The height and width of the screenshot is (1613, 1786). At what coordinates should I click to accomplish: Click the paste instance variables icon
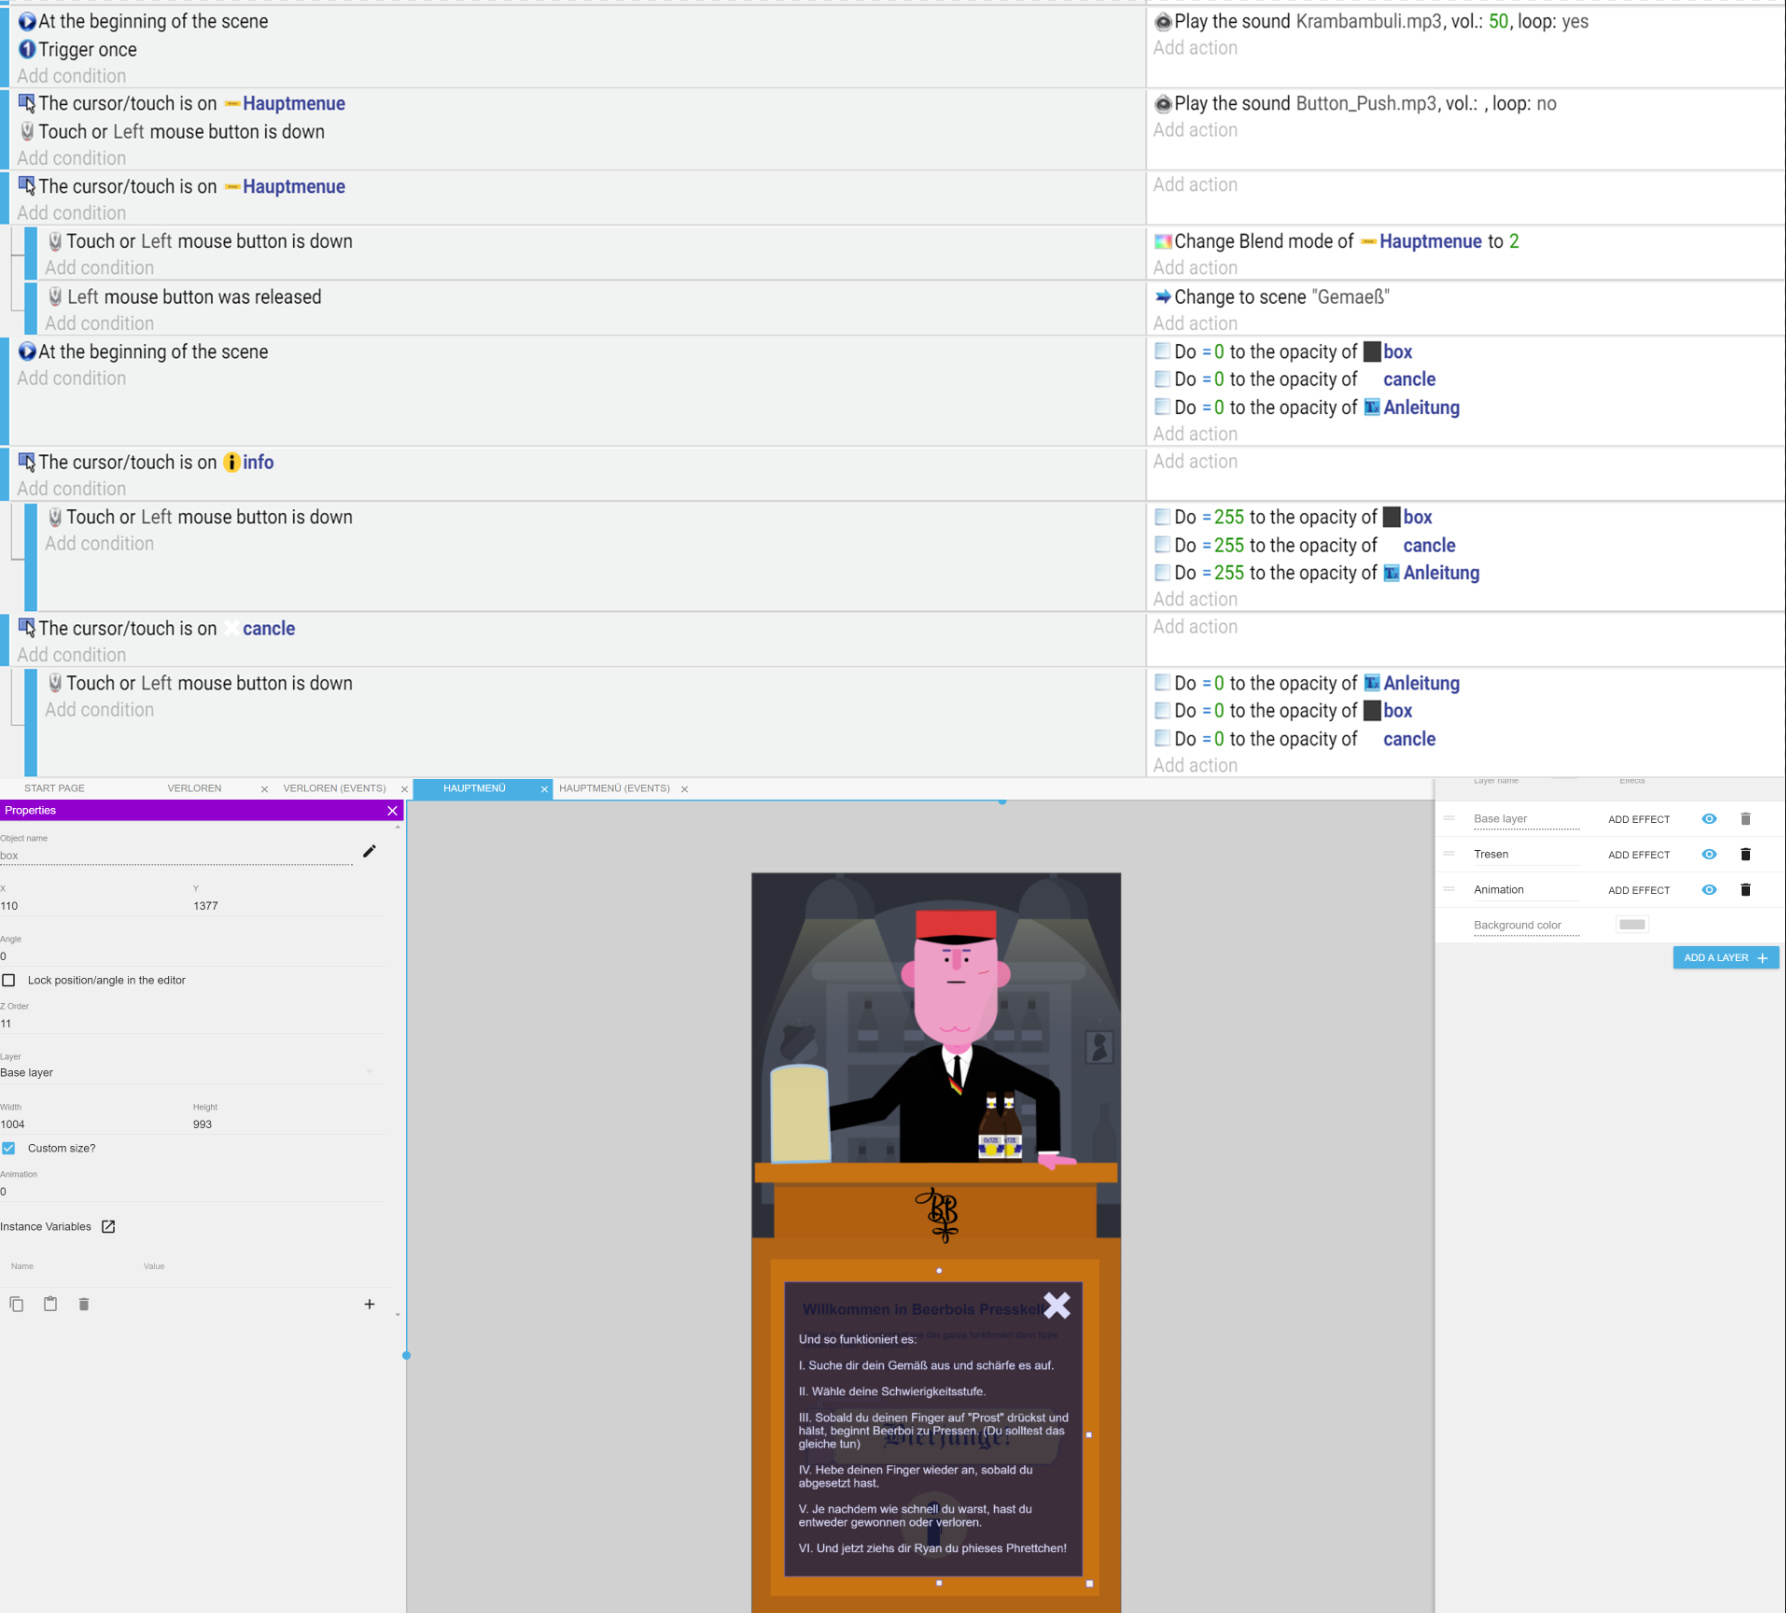(50, 1304)
